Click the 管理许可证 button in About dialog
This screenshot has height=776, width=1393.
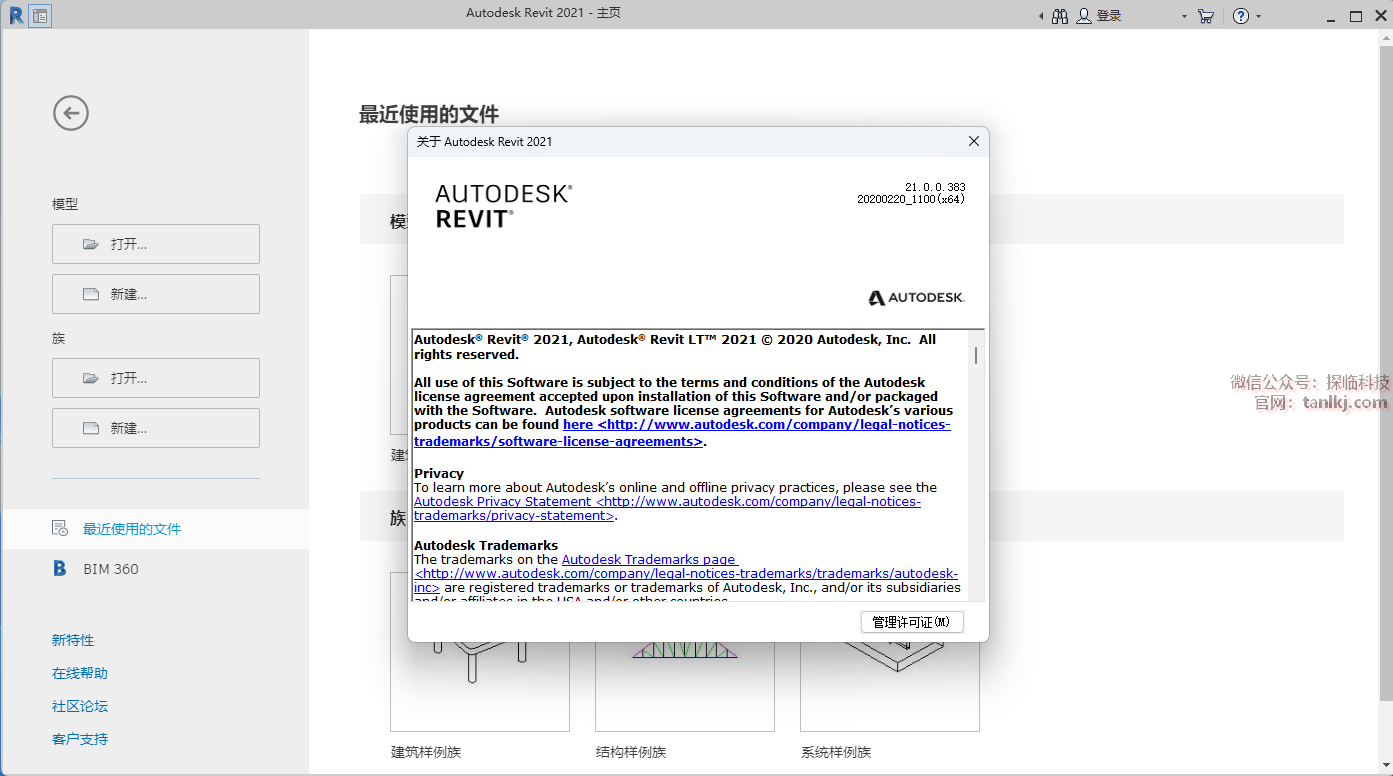click(x=911, y=622)
